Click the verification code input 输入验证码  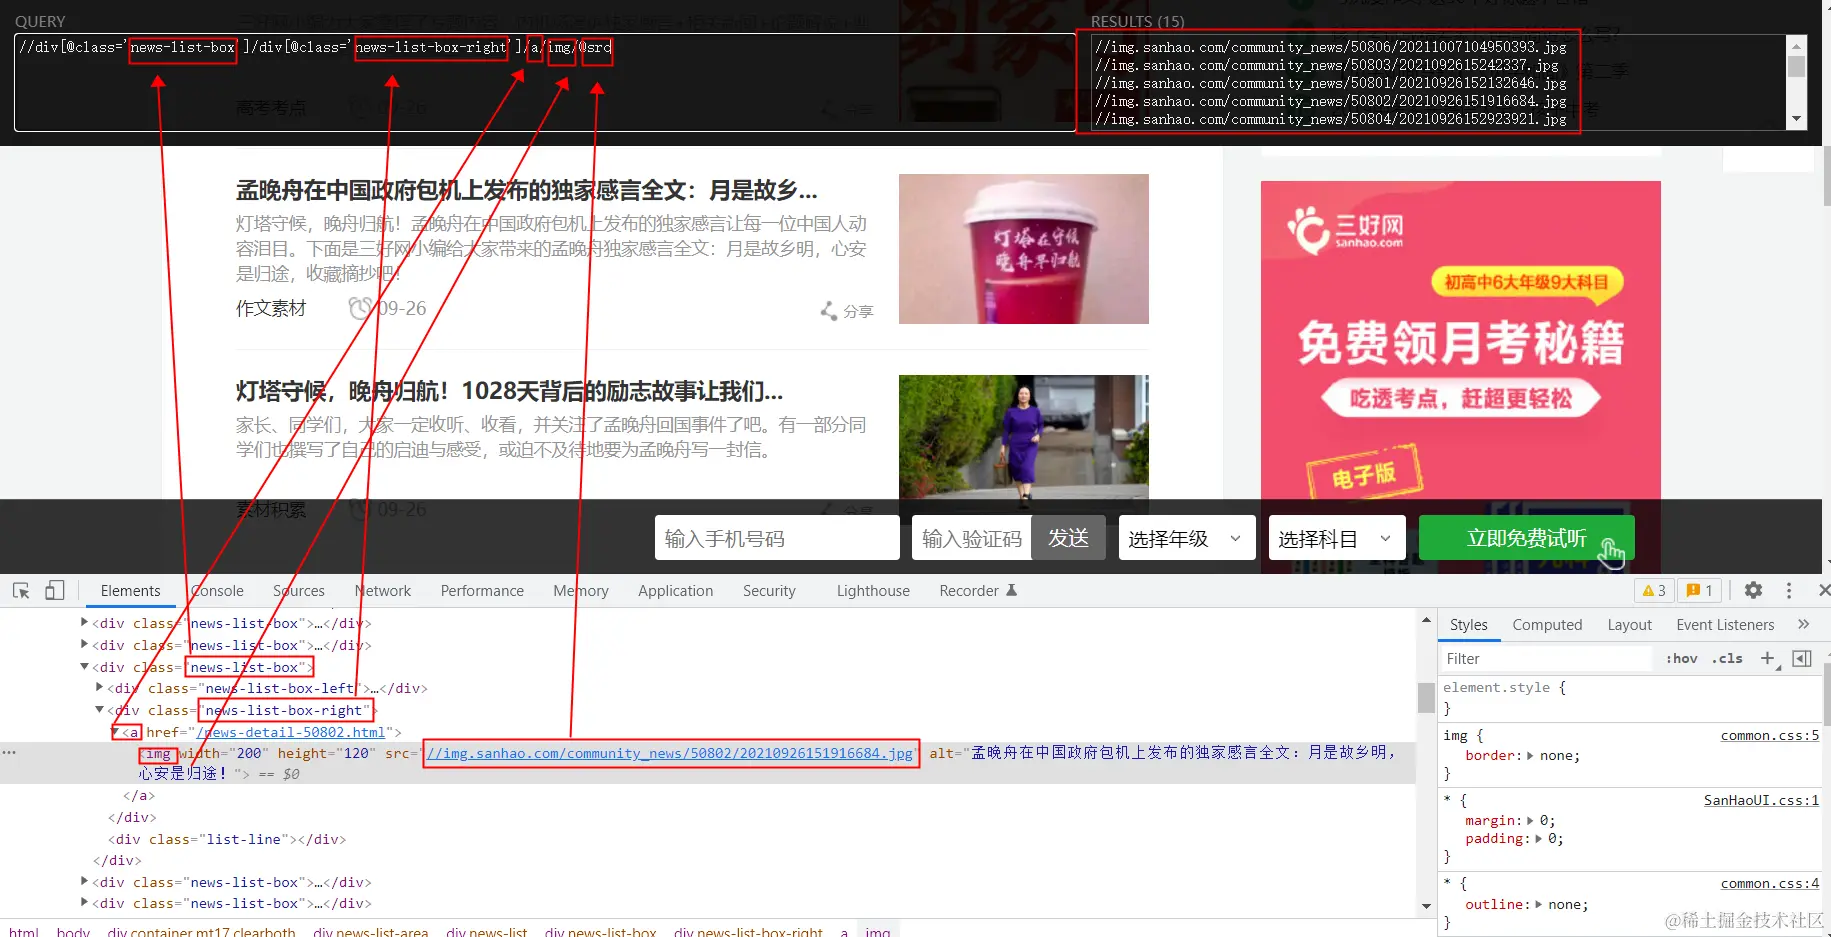[x=972, y=538]
